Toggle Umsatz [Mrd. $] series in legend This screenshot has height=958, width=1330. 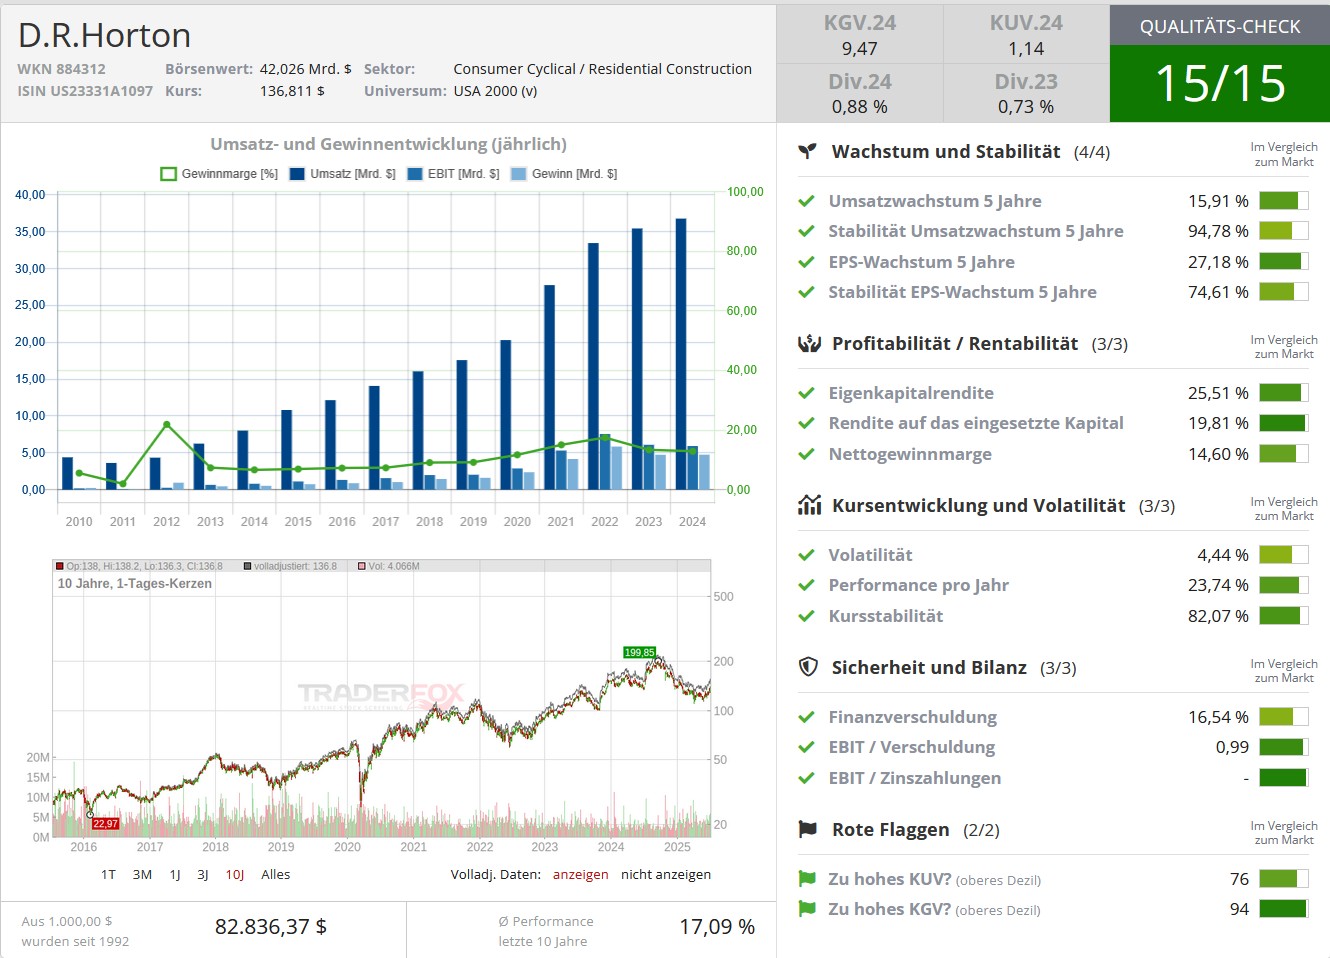pos(343,174)
